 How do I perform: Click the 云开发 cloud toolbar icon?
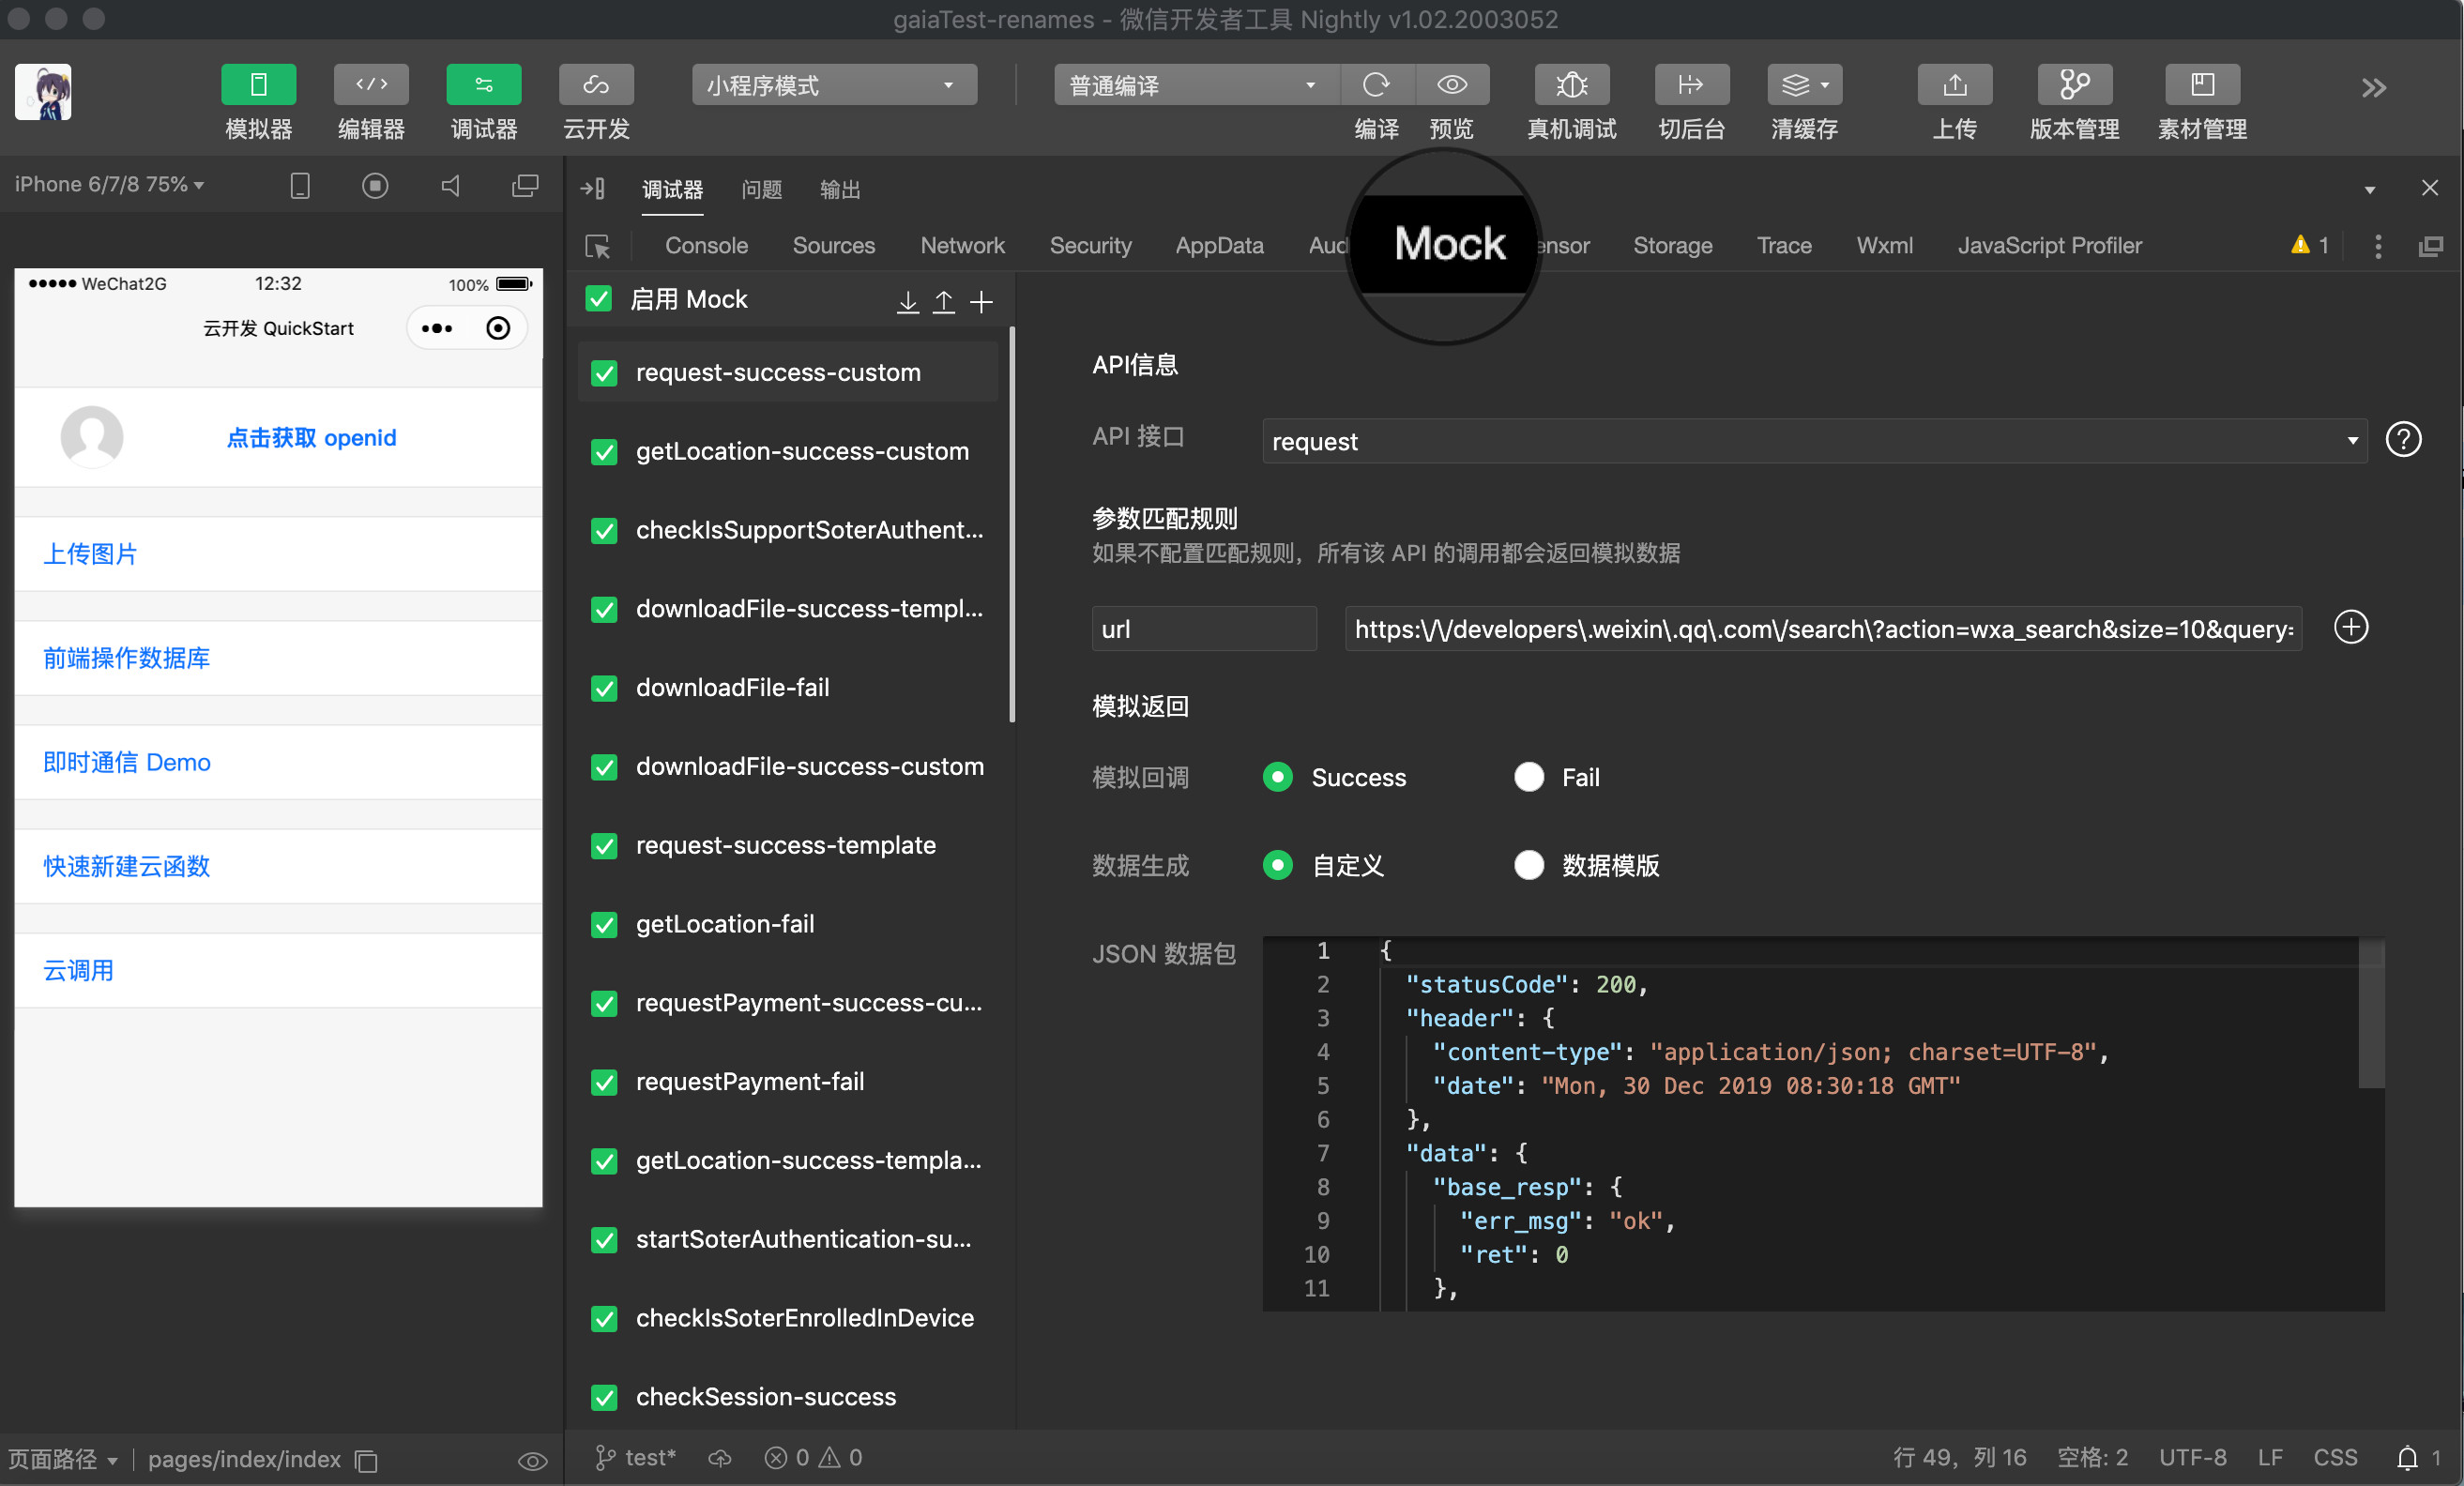596,85
